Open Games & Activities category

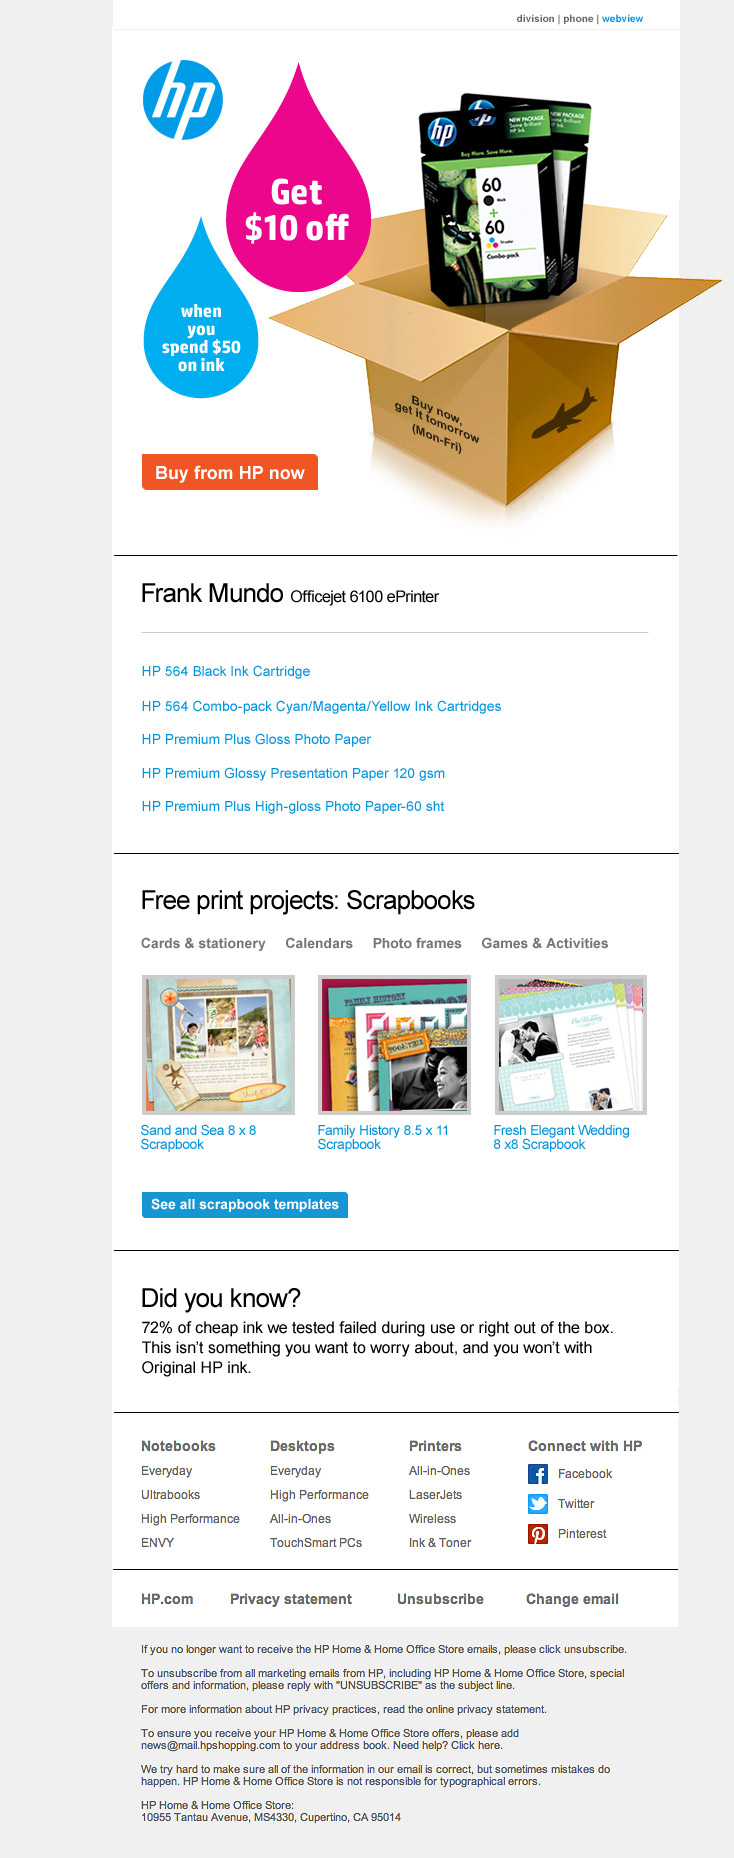pyautogui.click(x=545, y=943)
